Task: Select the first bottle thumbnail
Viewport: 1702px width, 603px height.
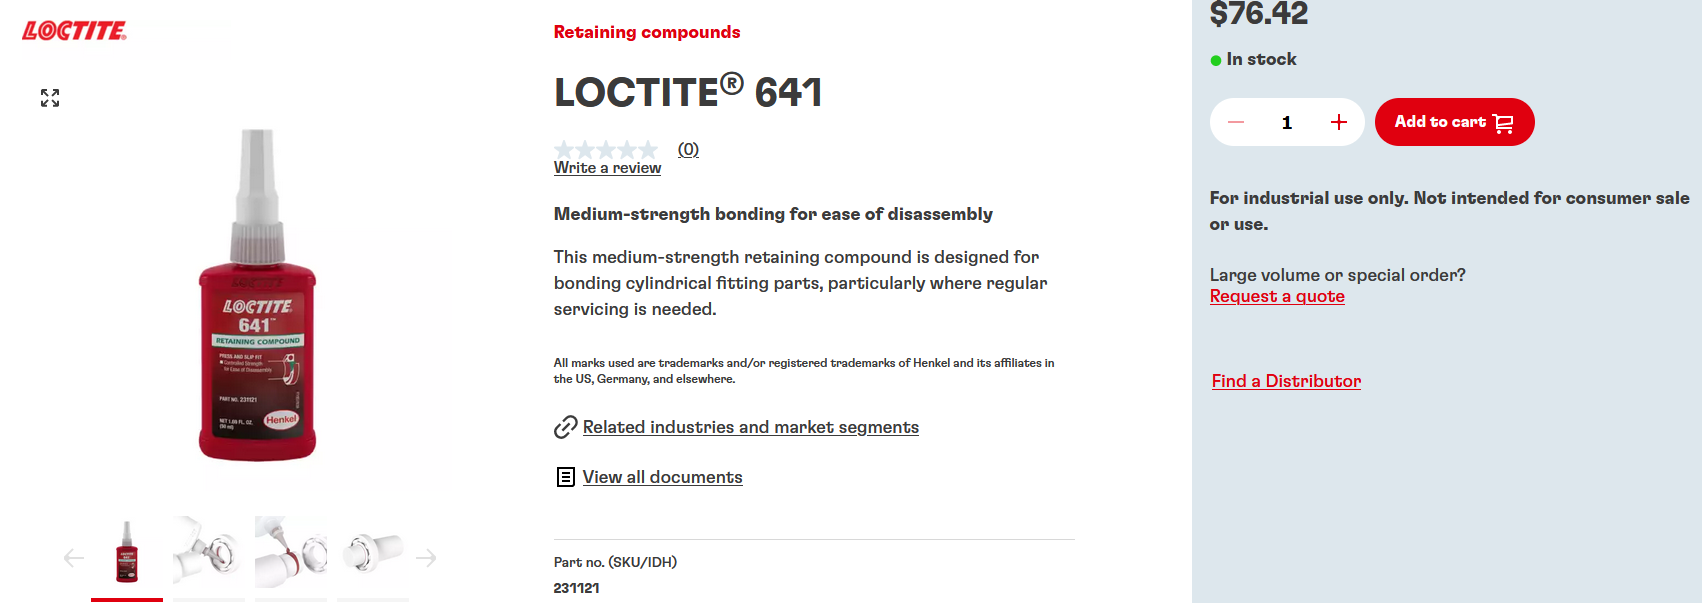Action: 127,551
